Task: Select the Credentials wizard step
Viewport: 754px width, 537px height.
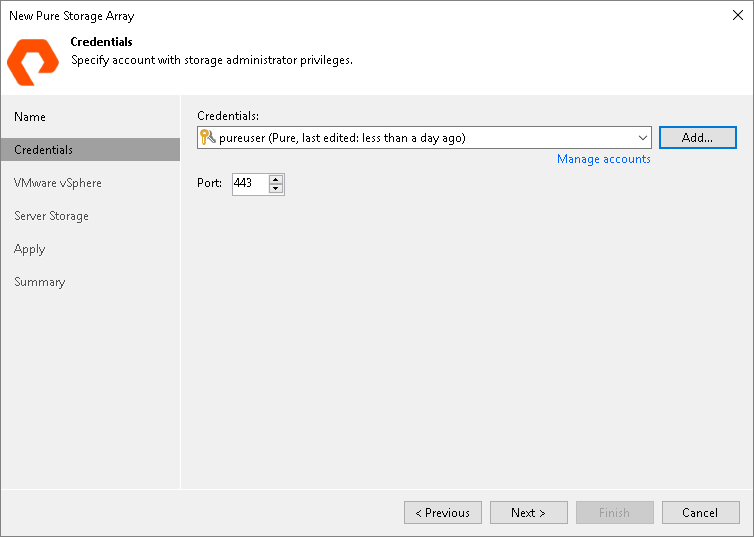Action: coord(90,150)
